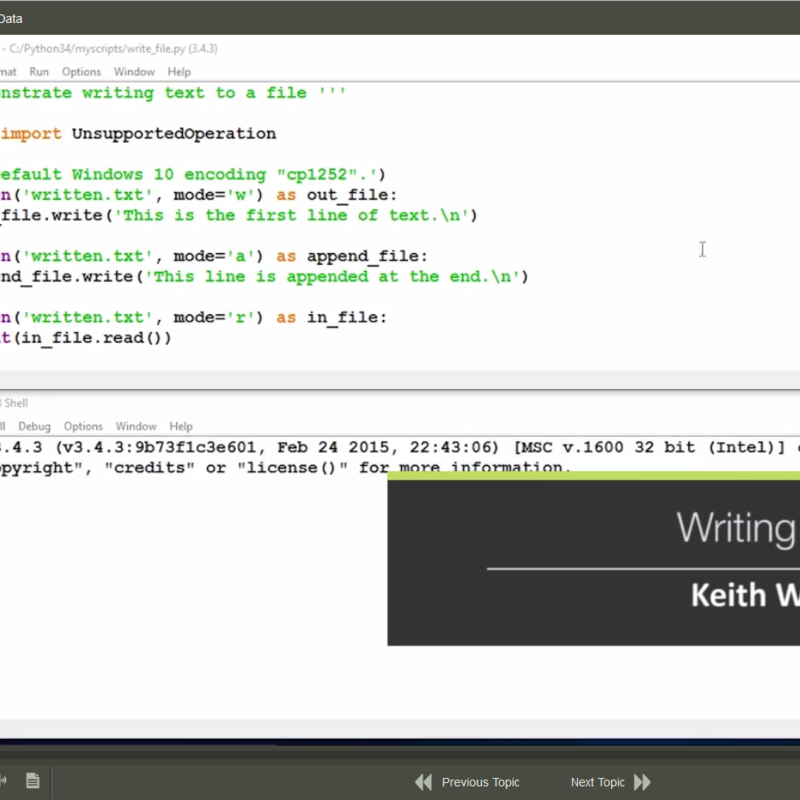The width and height of the screenshot is (800, 800).
Task: Click the "credits" text in the Shell
Action: (149, 468)
